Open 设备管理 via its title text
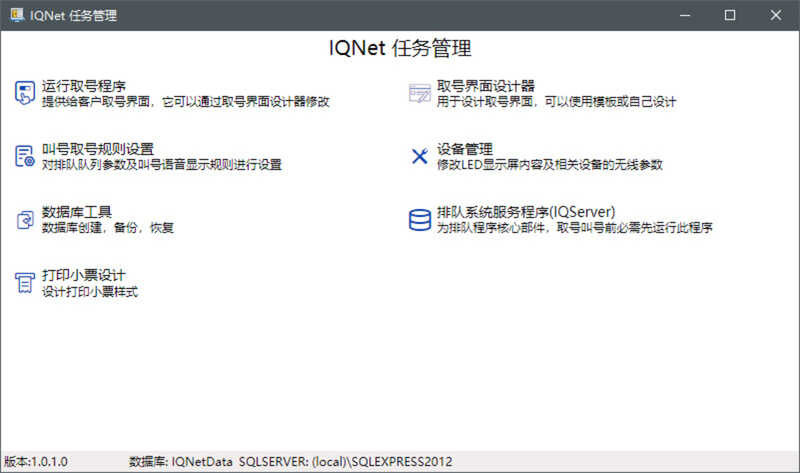The width and height of the screenshot is (800, 473). click(464, 149)
